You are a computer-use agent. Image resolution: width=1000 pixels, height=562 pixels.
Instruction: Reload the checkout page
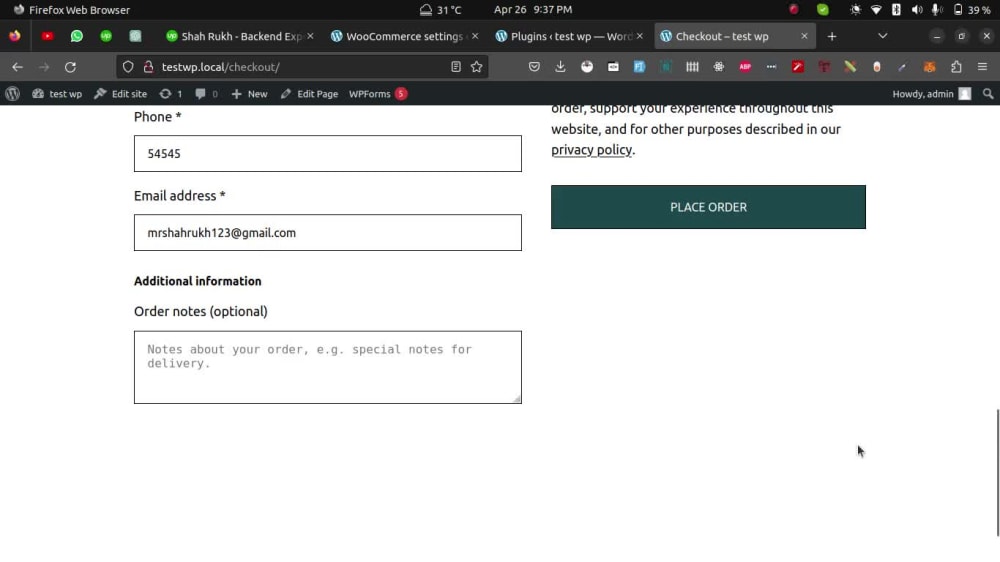[70, 67]
